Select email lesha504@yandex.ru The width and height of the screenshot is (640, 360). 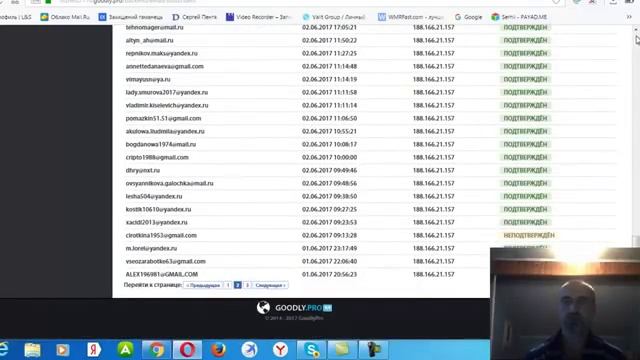point(154,196)
